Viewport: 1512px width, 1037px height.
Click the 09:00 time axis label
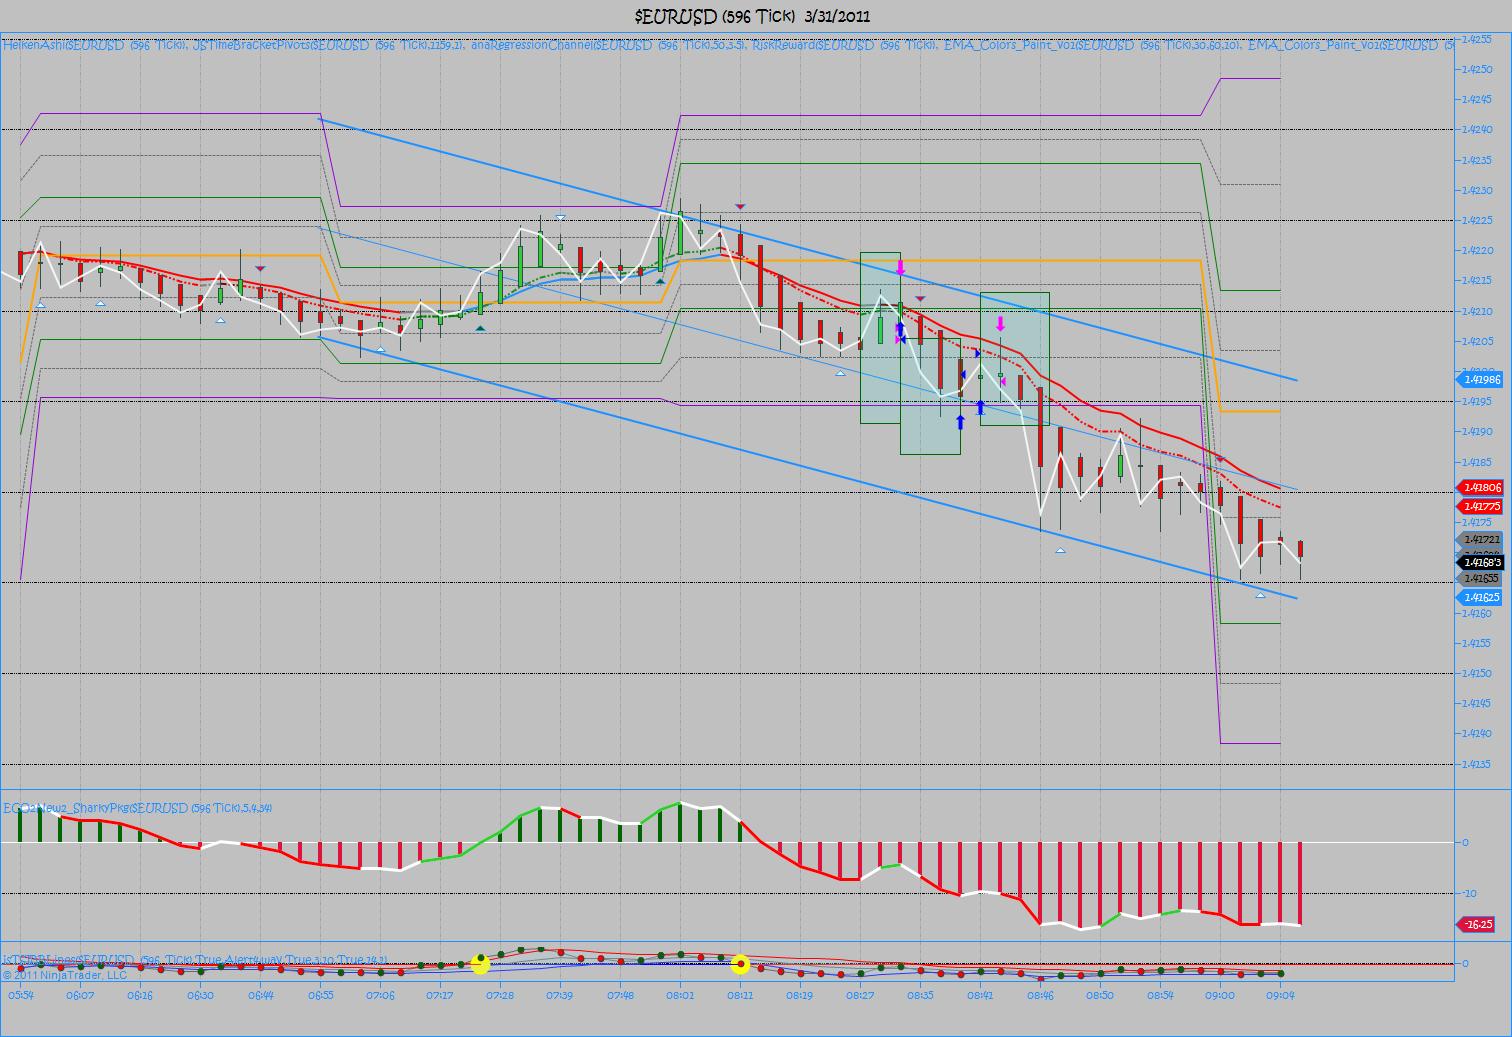coord(1220,996)
